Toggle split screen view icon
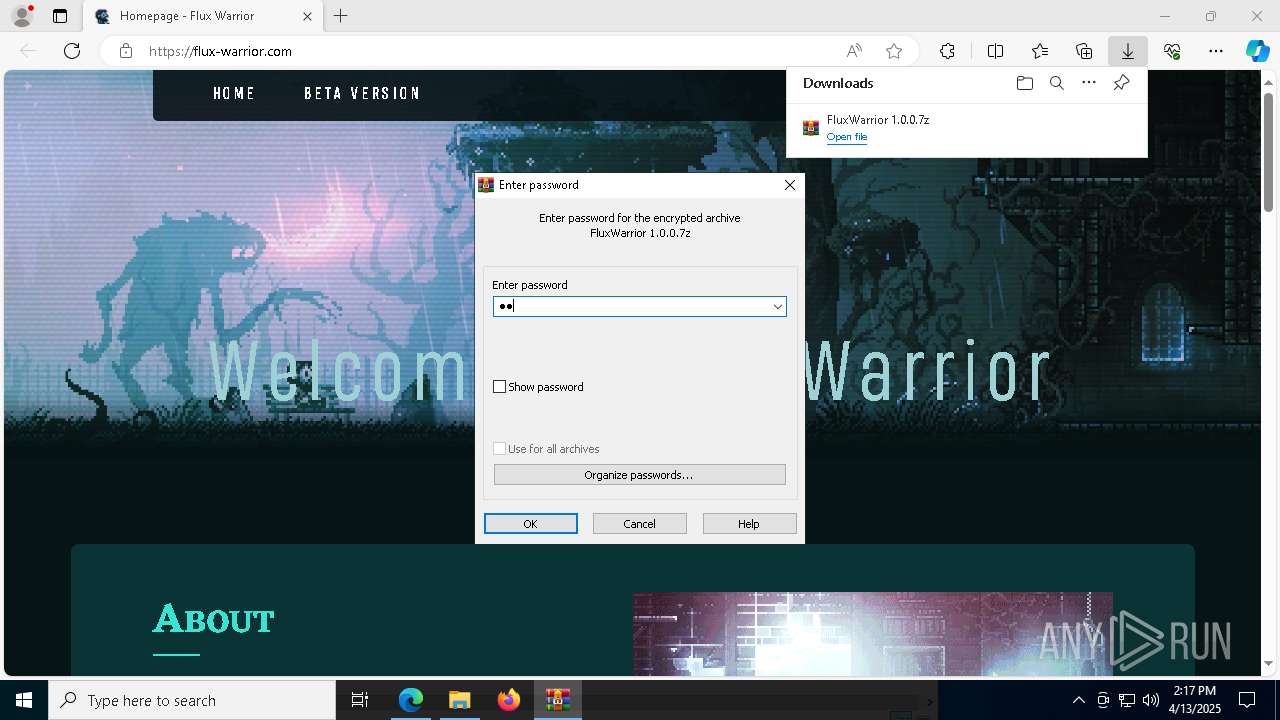Viewport: 1280px width, 720px height. pos(995,51)
